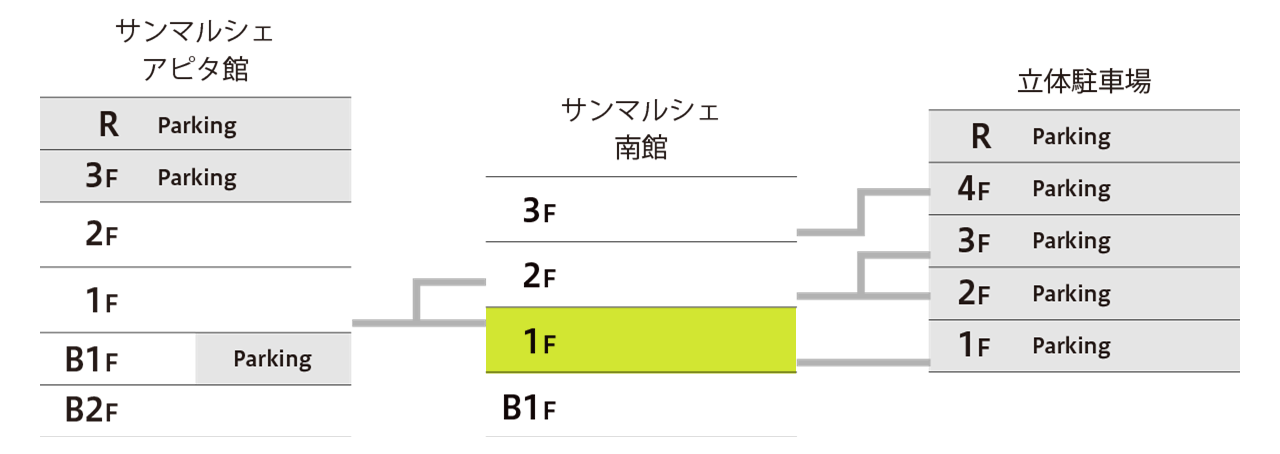Select R Parking in 立体駐車場
Viewport: 1280px width, 454px height.
1084,136
